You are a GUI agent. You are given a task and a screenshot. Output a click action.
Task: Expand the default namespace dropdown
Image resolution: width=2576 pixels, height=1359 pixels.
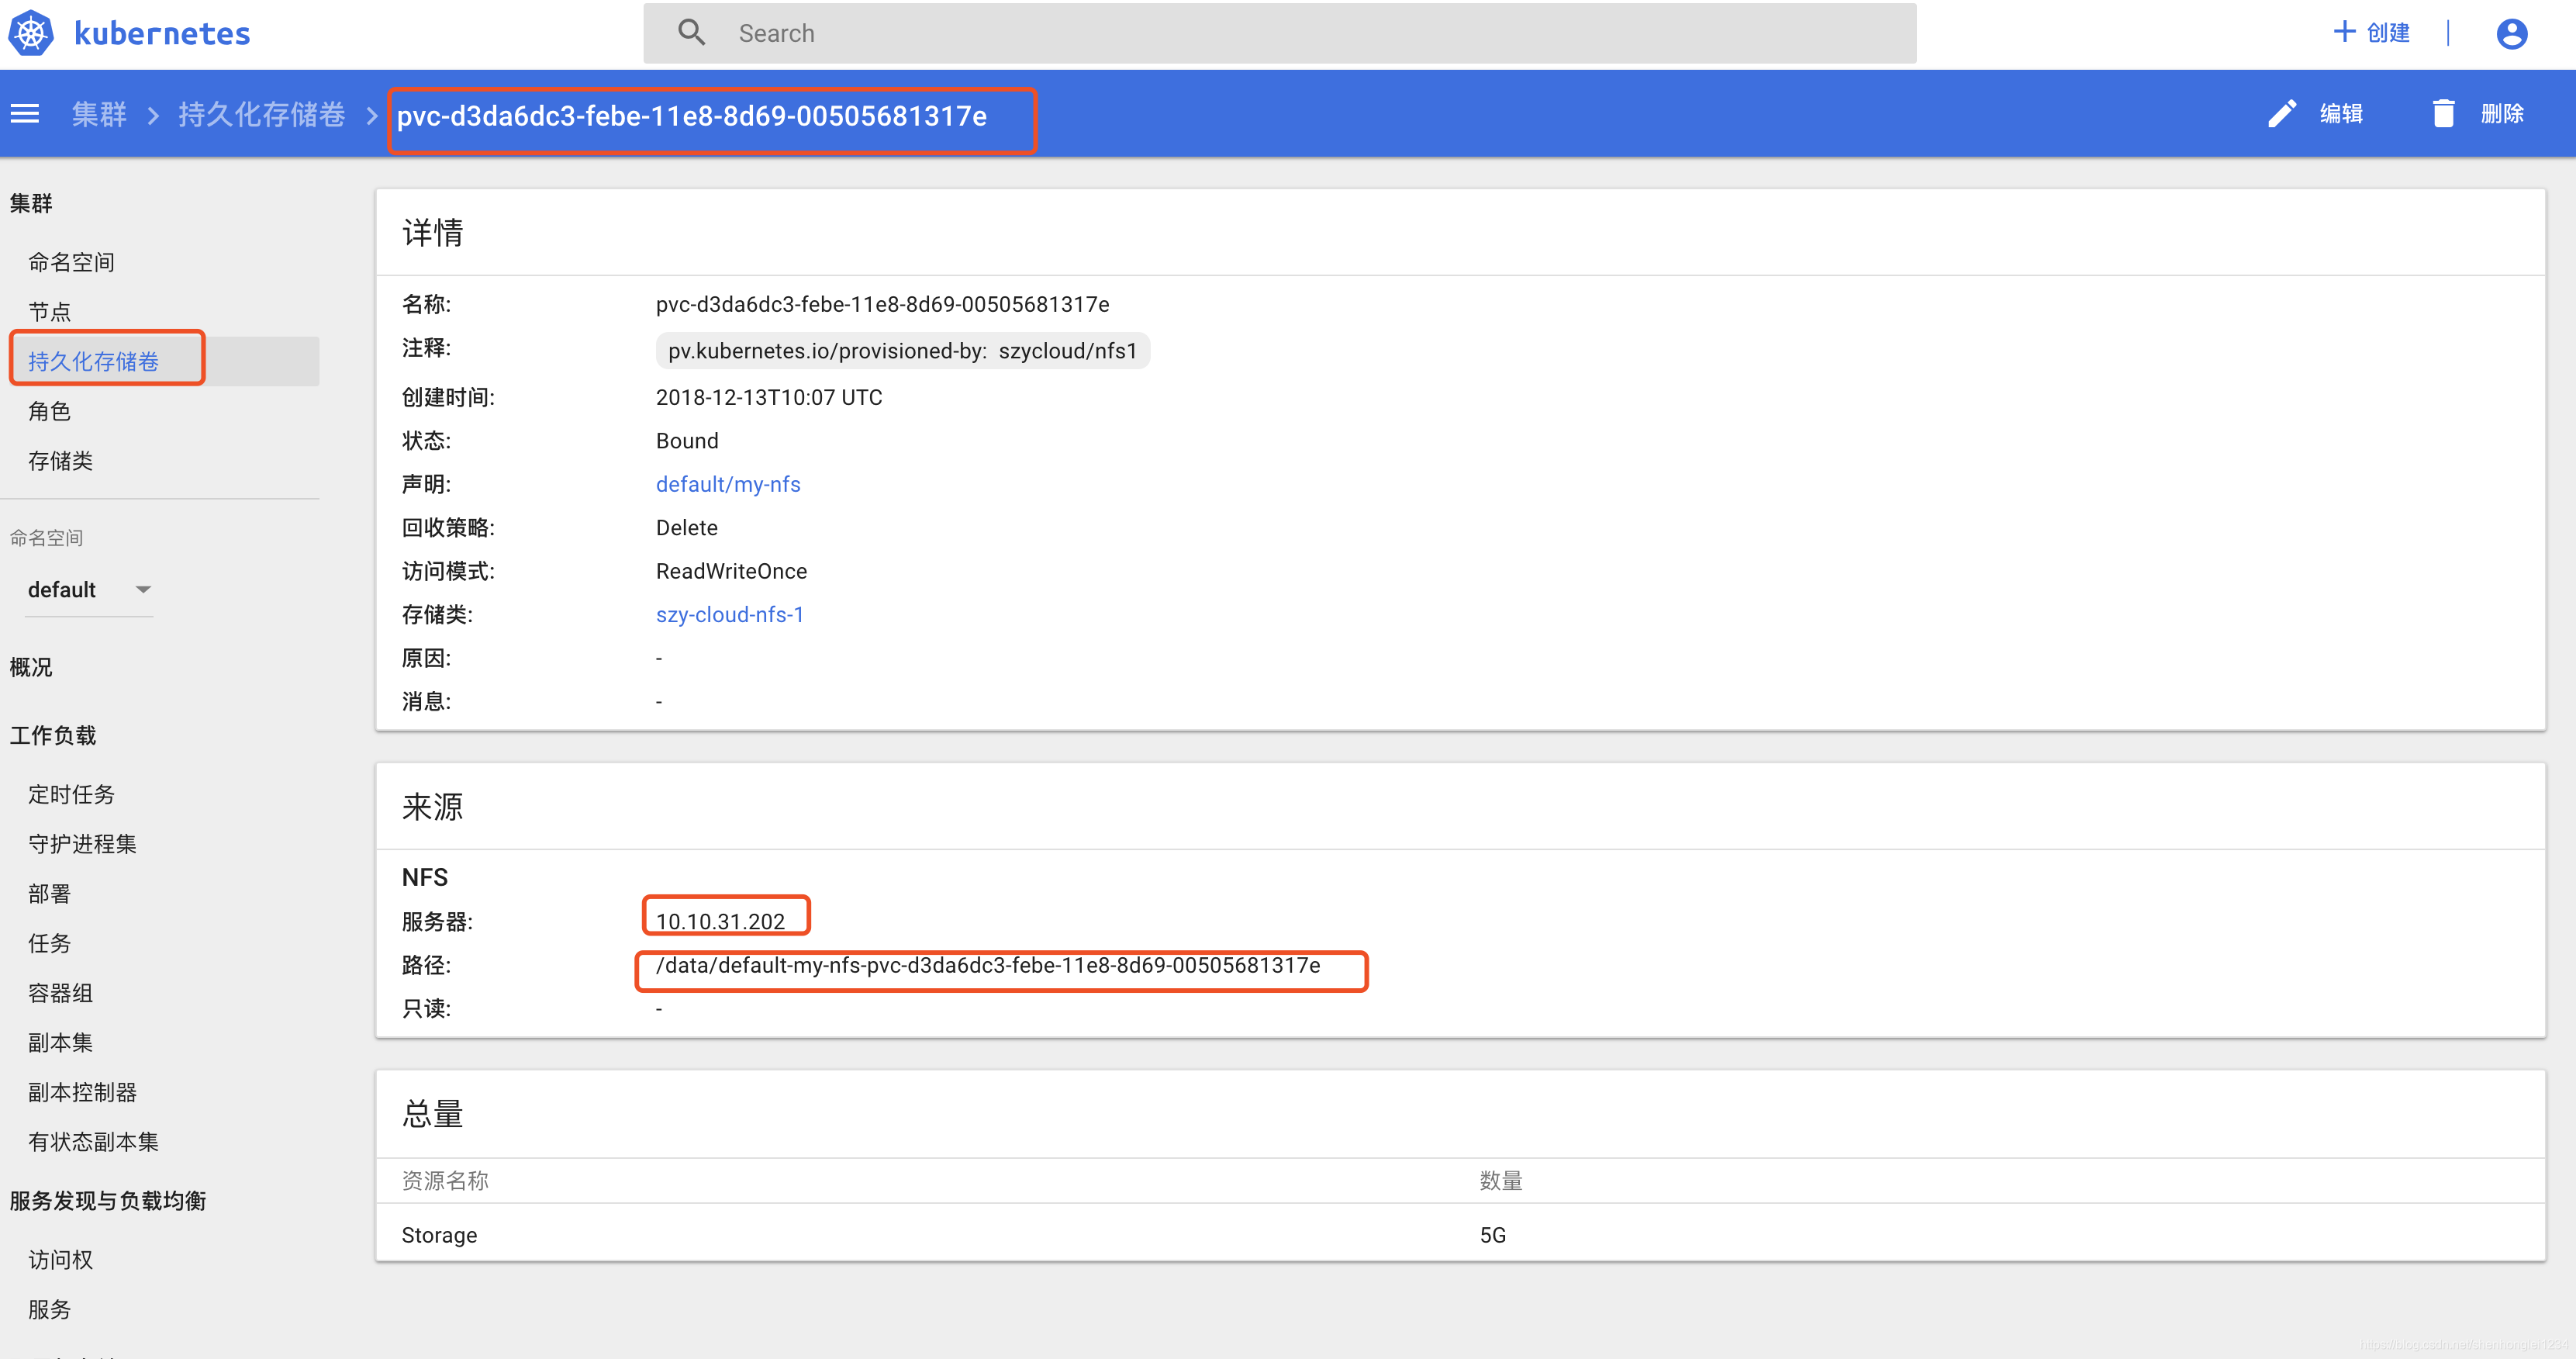(89, 590)
